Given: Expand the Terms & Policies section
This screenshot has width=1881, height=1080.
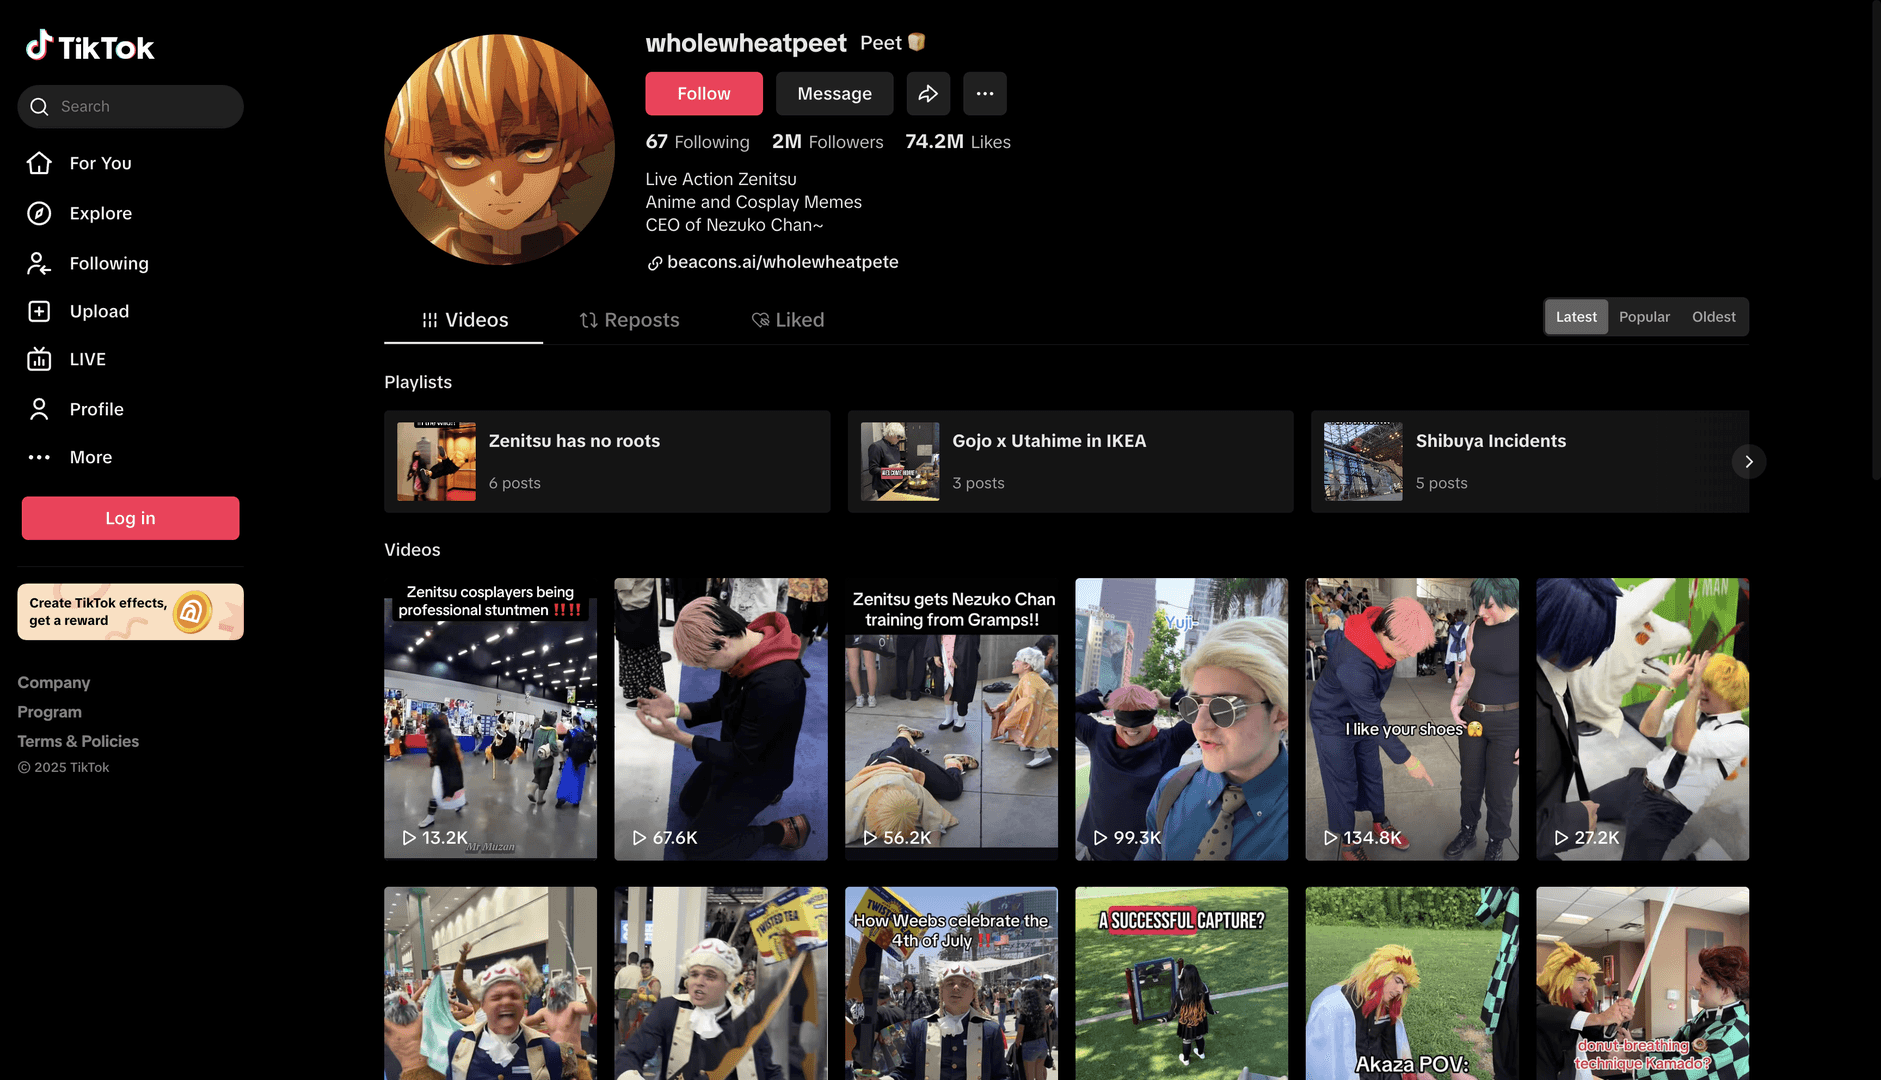Looking at the screenshot, I should [78, 741].
